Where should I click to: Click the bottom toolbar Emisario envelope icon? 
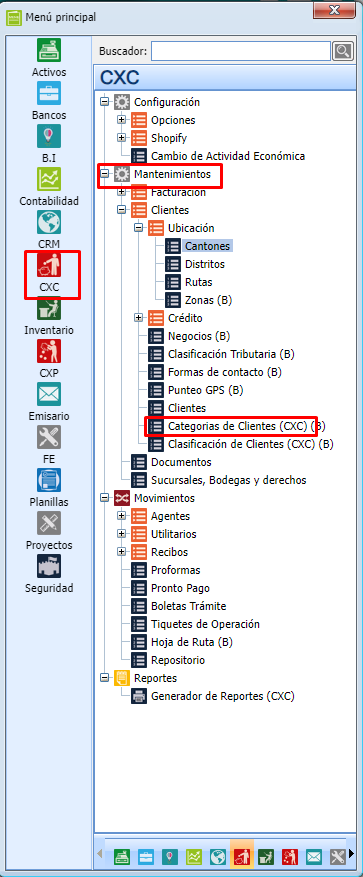(x=314, y=856)
